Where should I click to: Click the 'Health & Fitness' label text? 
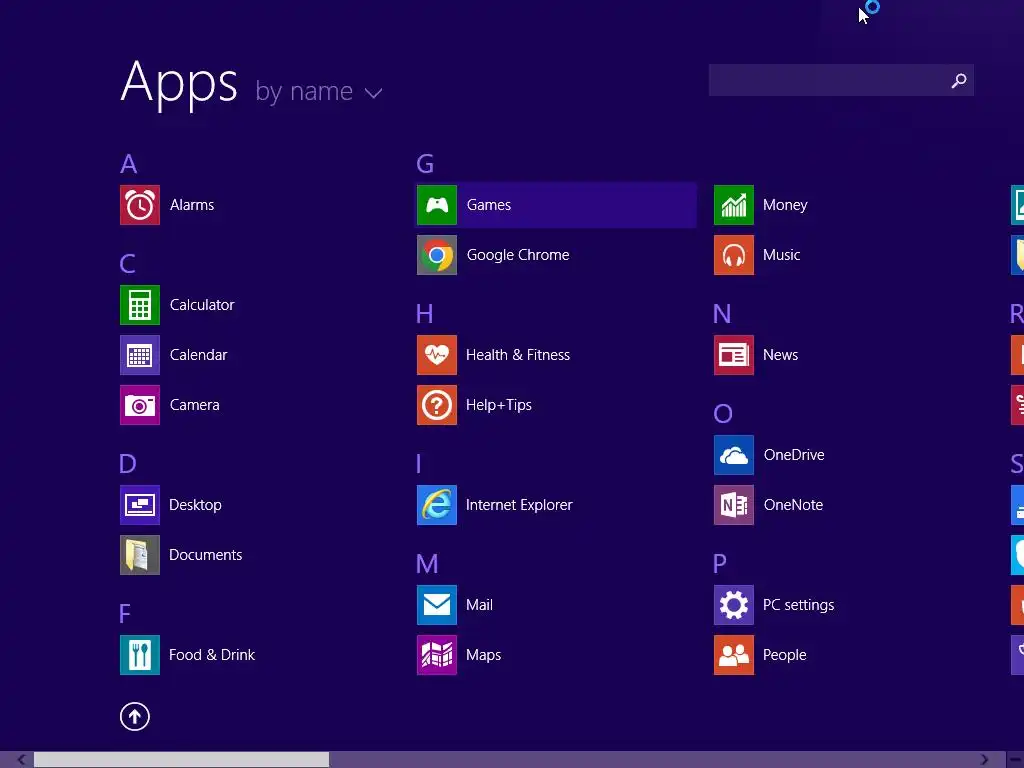coord(518,355)
